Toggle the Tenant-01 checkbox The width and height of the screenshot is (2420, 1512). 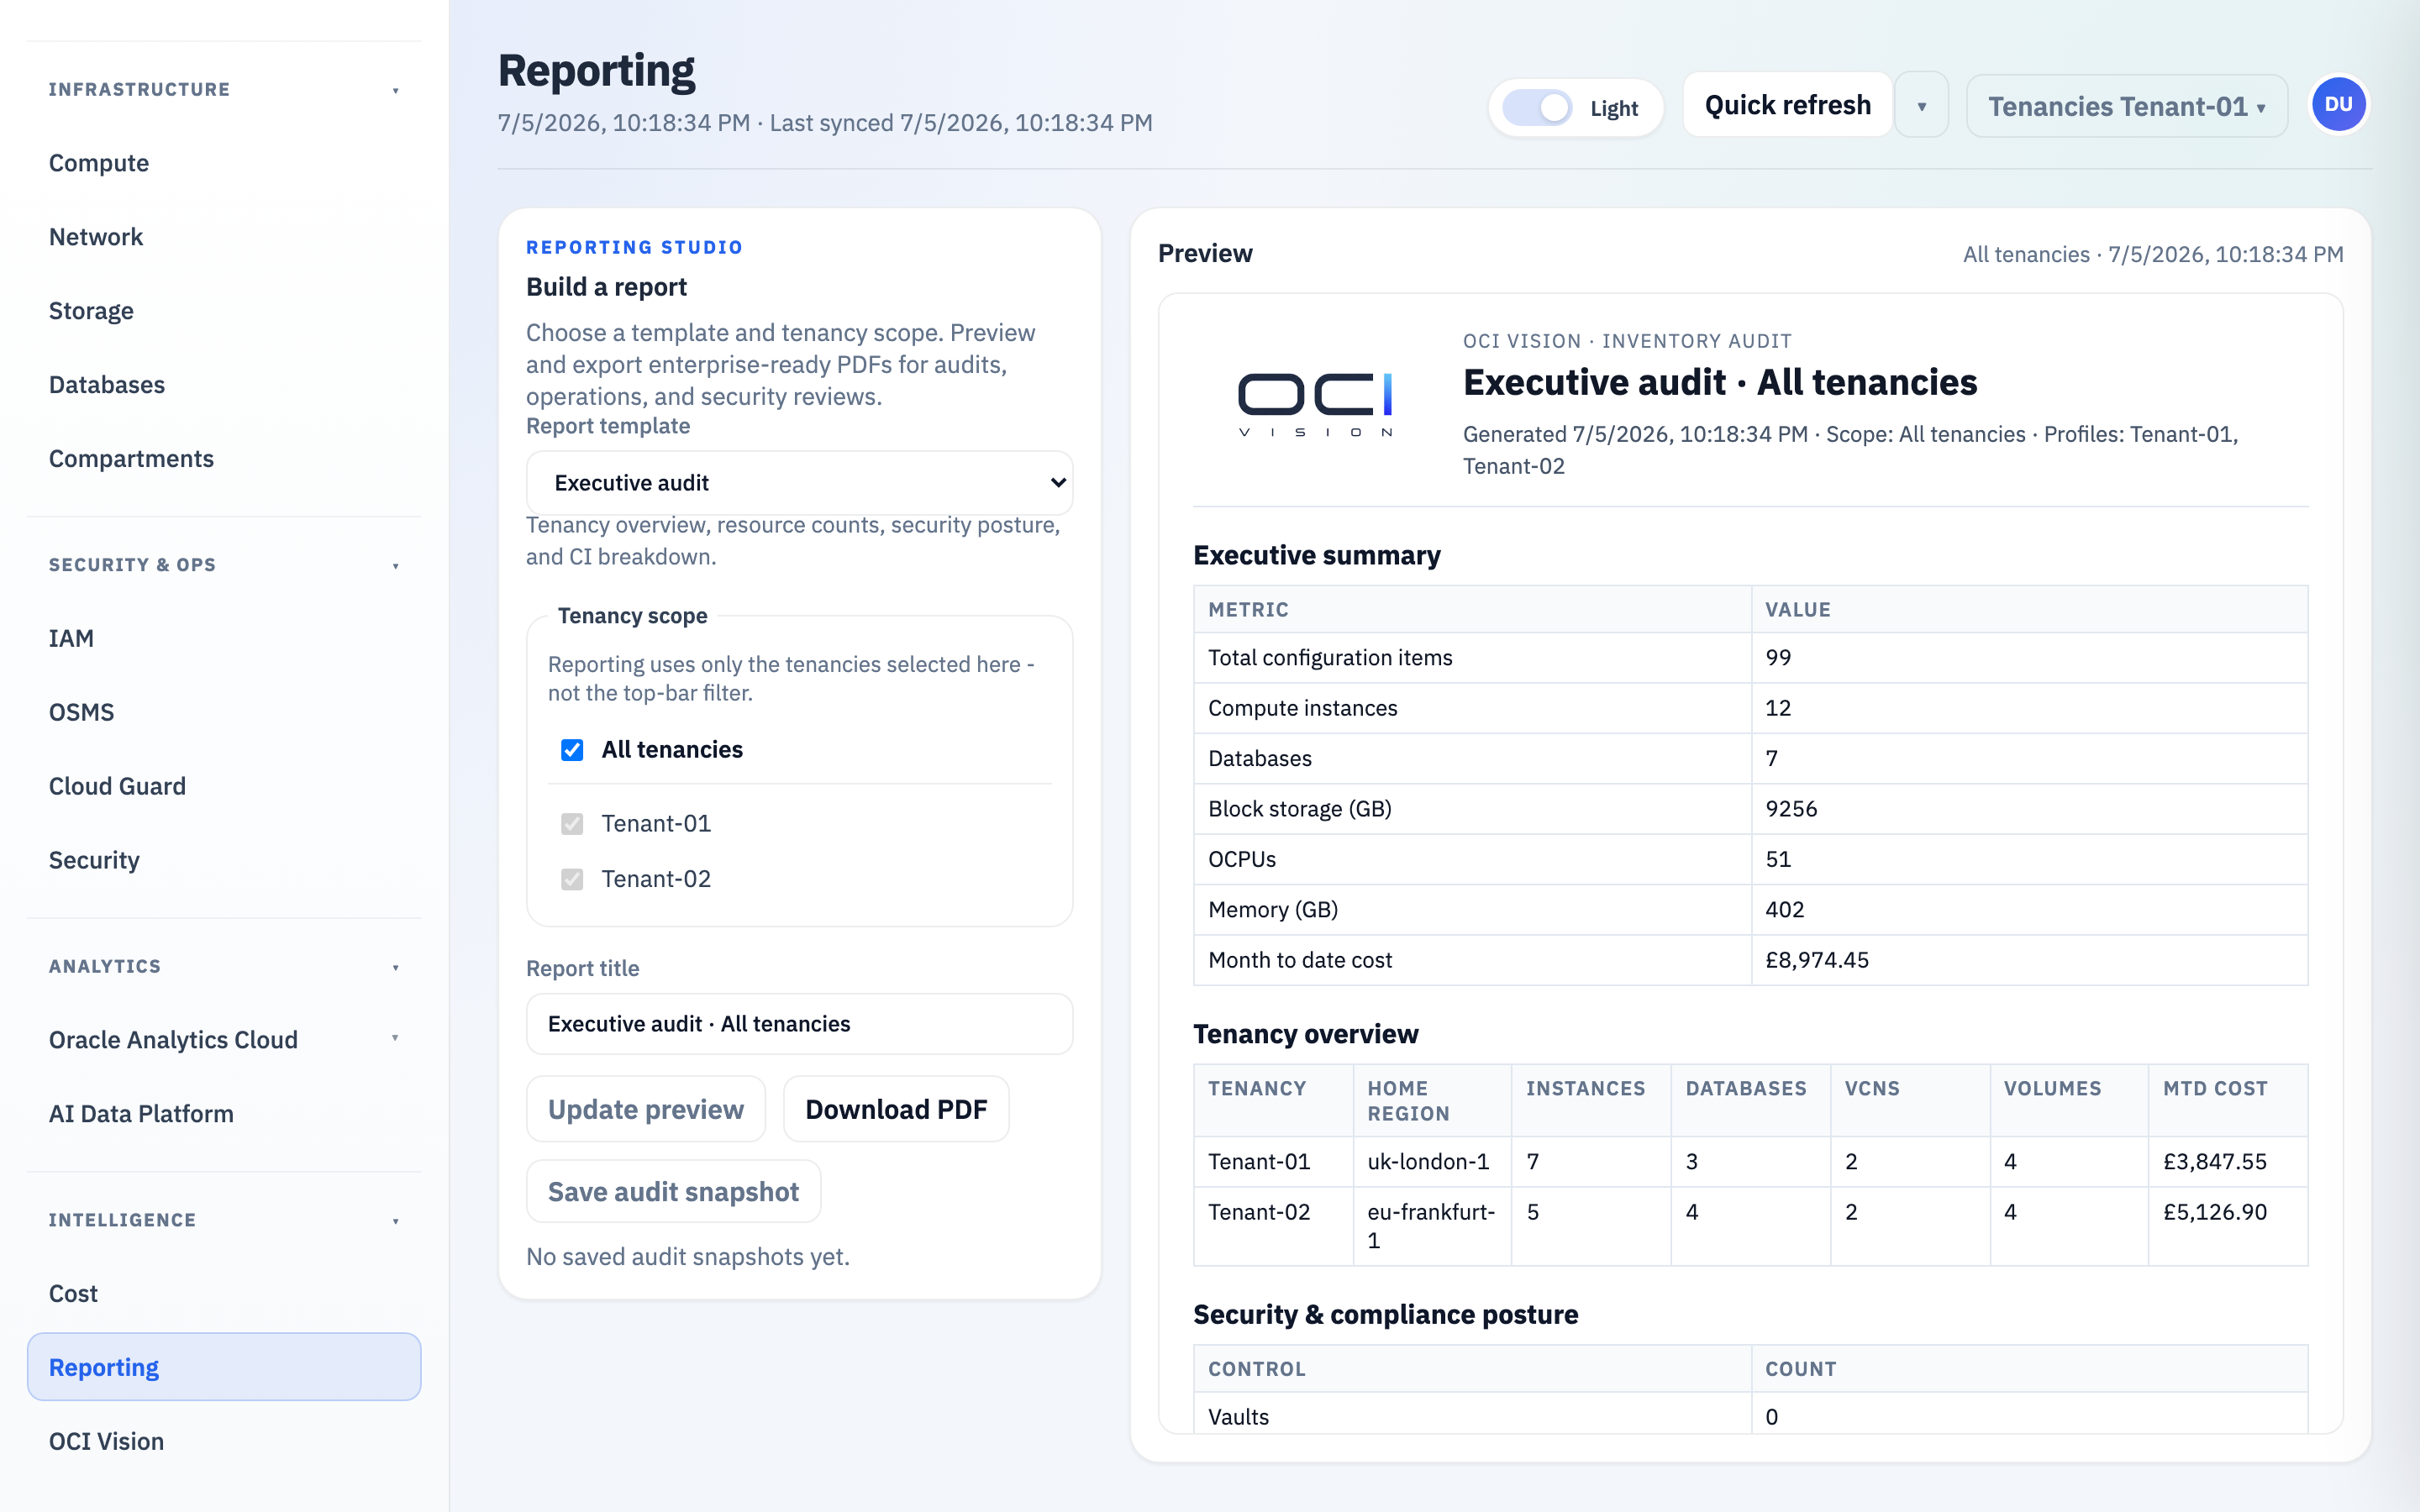click(572, 824)
